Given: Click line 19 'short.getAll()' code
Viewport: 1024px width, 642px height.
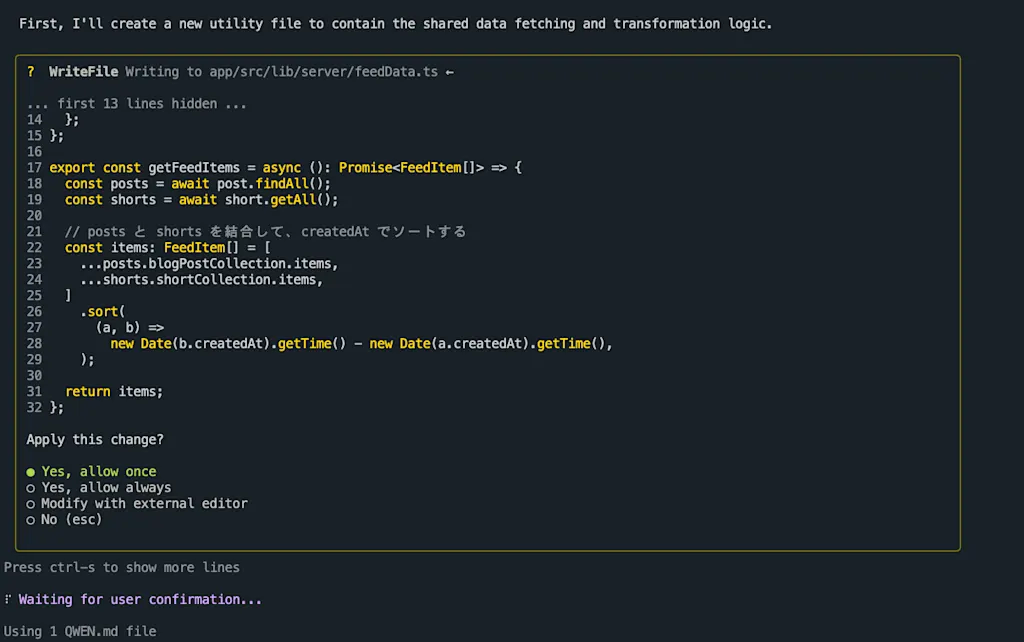Looking at the screenshot, I should click(x=281, y=200).
